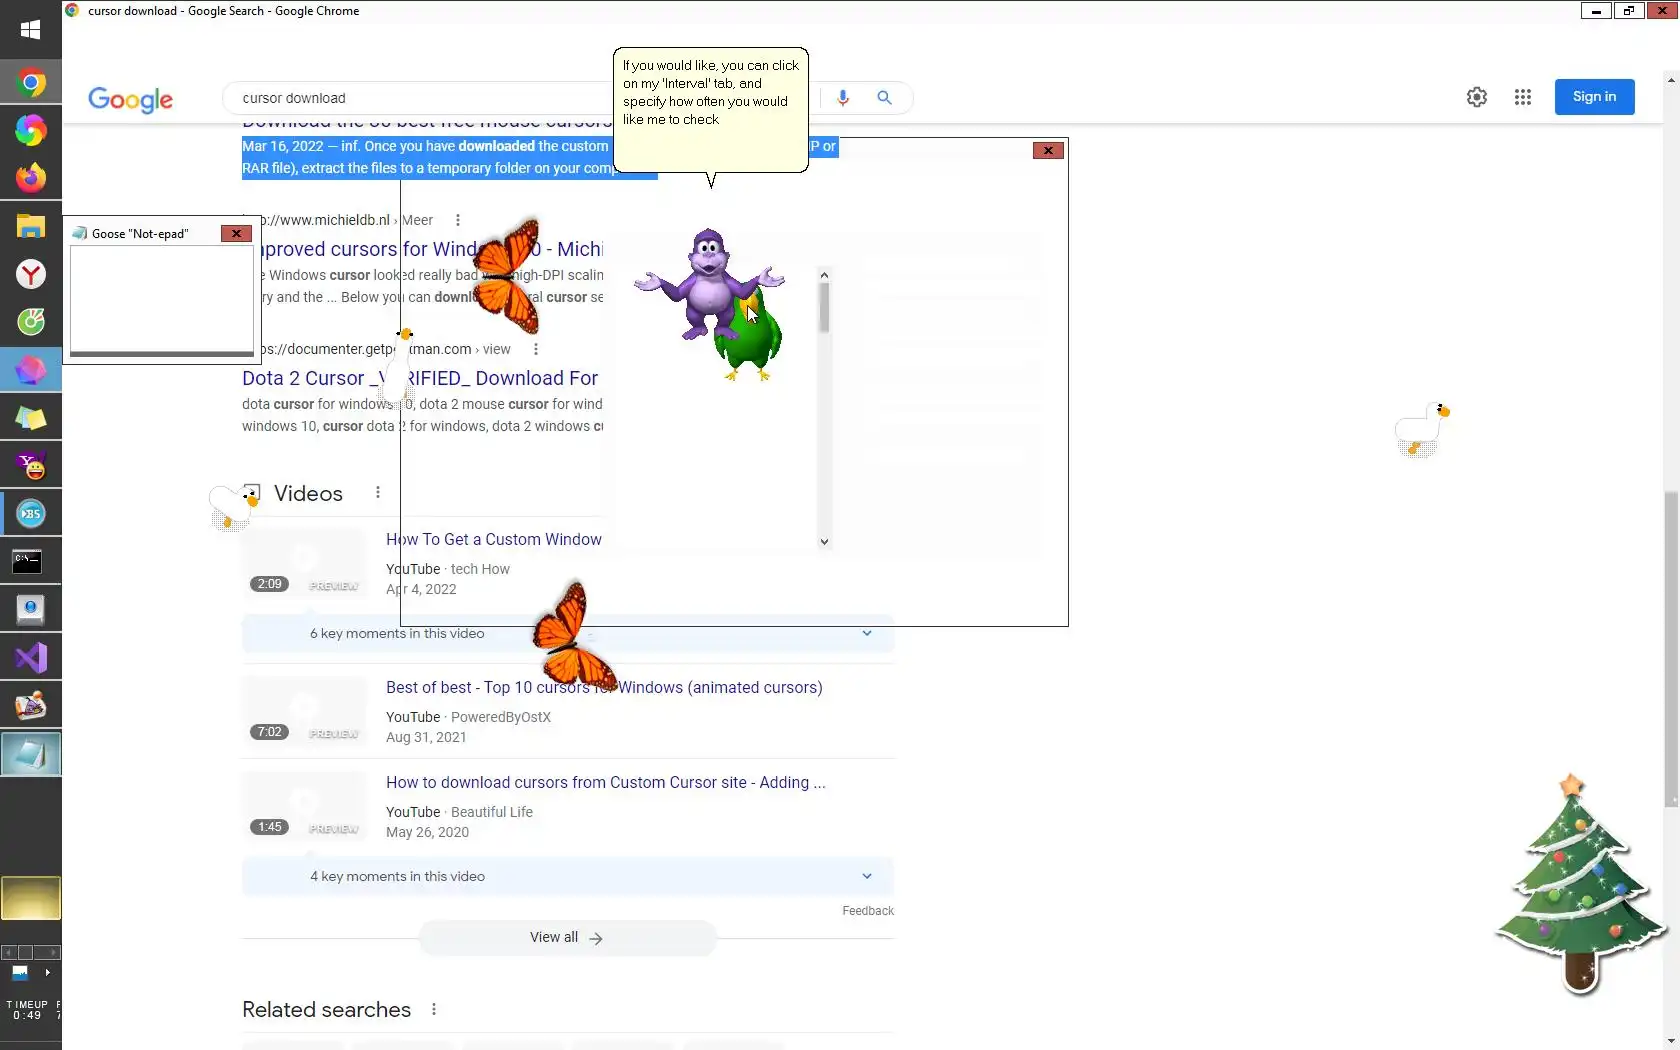The image size is (1680, 1050).
Task: Open the Google apps grid
Action: (x=1523, y=97)
